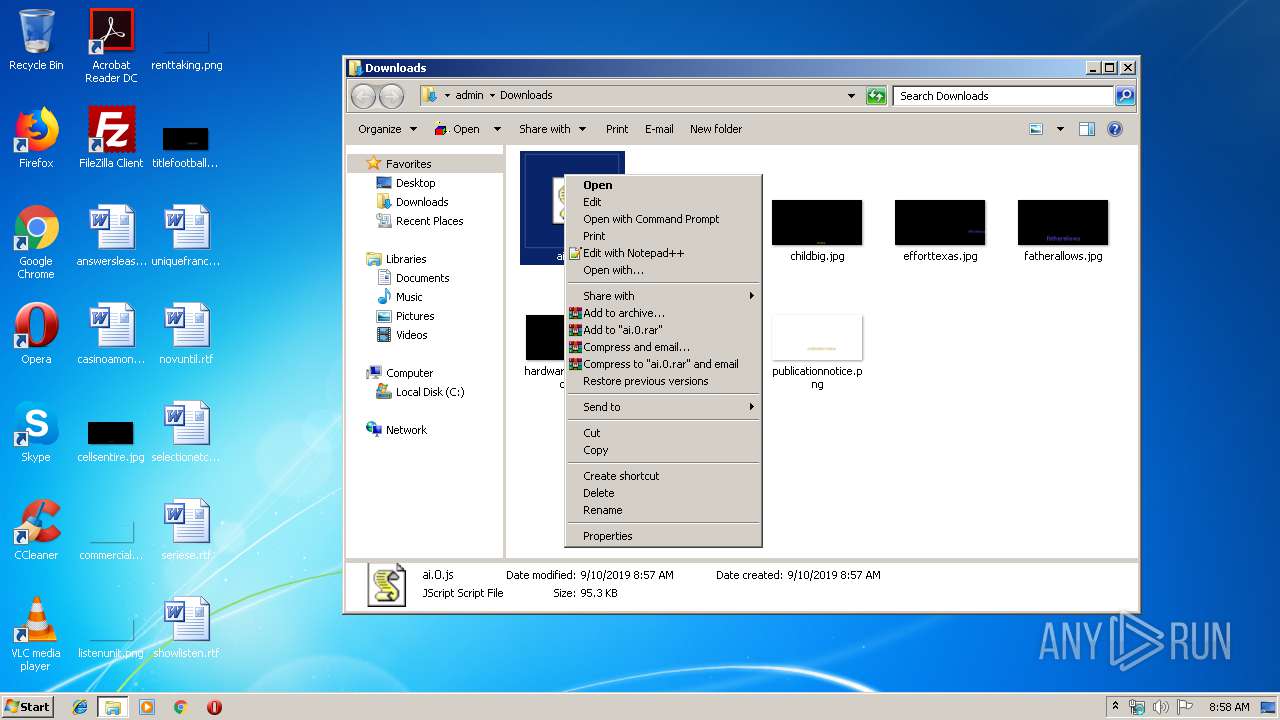
Task: Click the Search Downloads input field
Action: (x=1004, y=96)
